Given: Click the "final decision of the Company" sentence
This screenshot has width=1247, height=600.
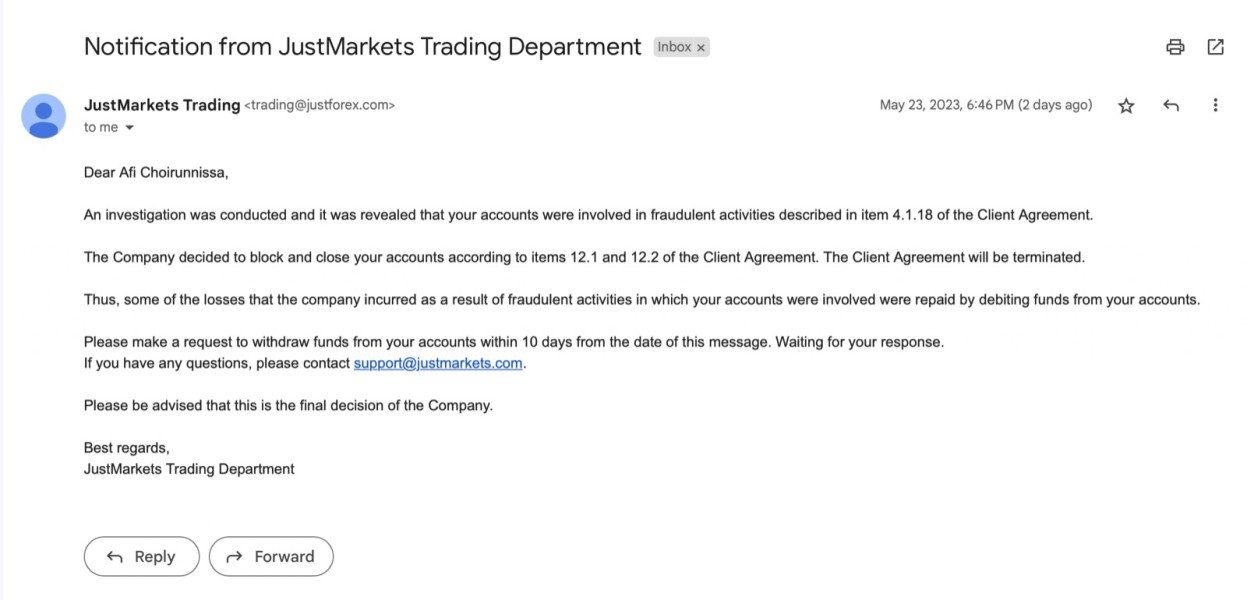Looking at the screenshot, I should [288, 405].
